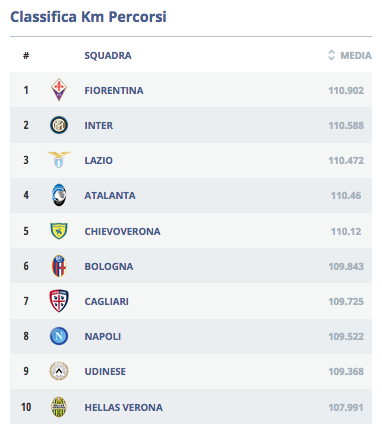
Task: Open the INTER team link
Action: coord(98,126)
